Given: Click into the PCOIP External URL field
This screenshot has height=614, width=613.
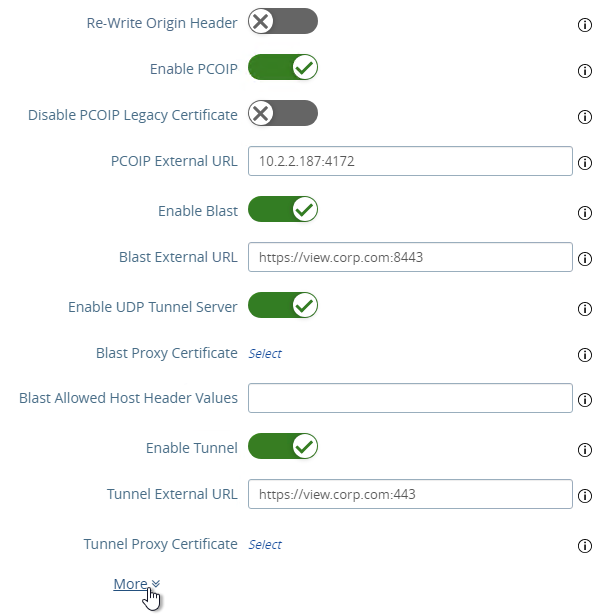Looking at the screenshot, I should 410,161.
